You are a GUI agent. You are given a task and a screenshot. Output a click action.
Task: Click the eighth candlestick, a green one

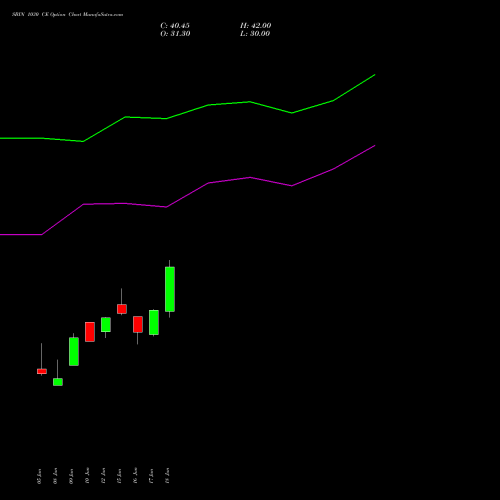click(x=154, y=322)
